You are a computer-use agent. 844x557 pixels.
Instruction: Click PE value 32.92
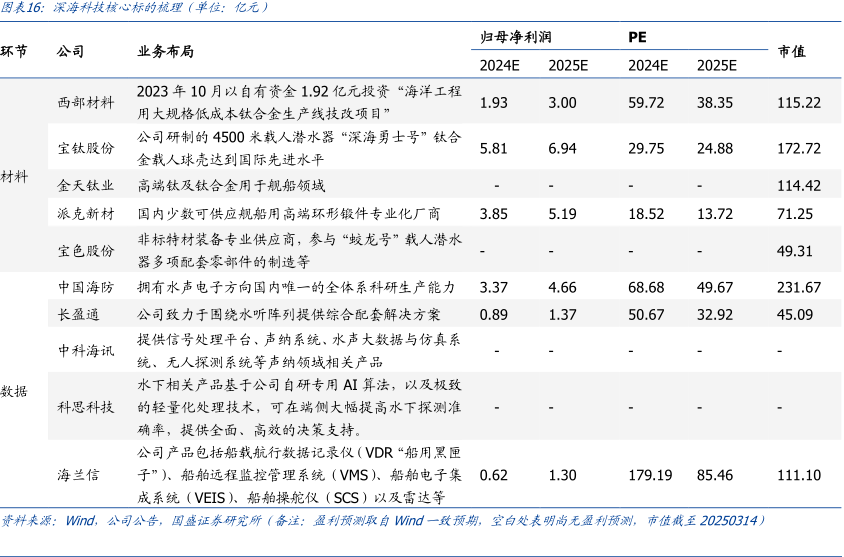point(715,314)
